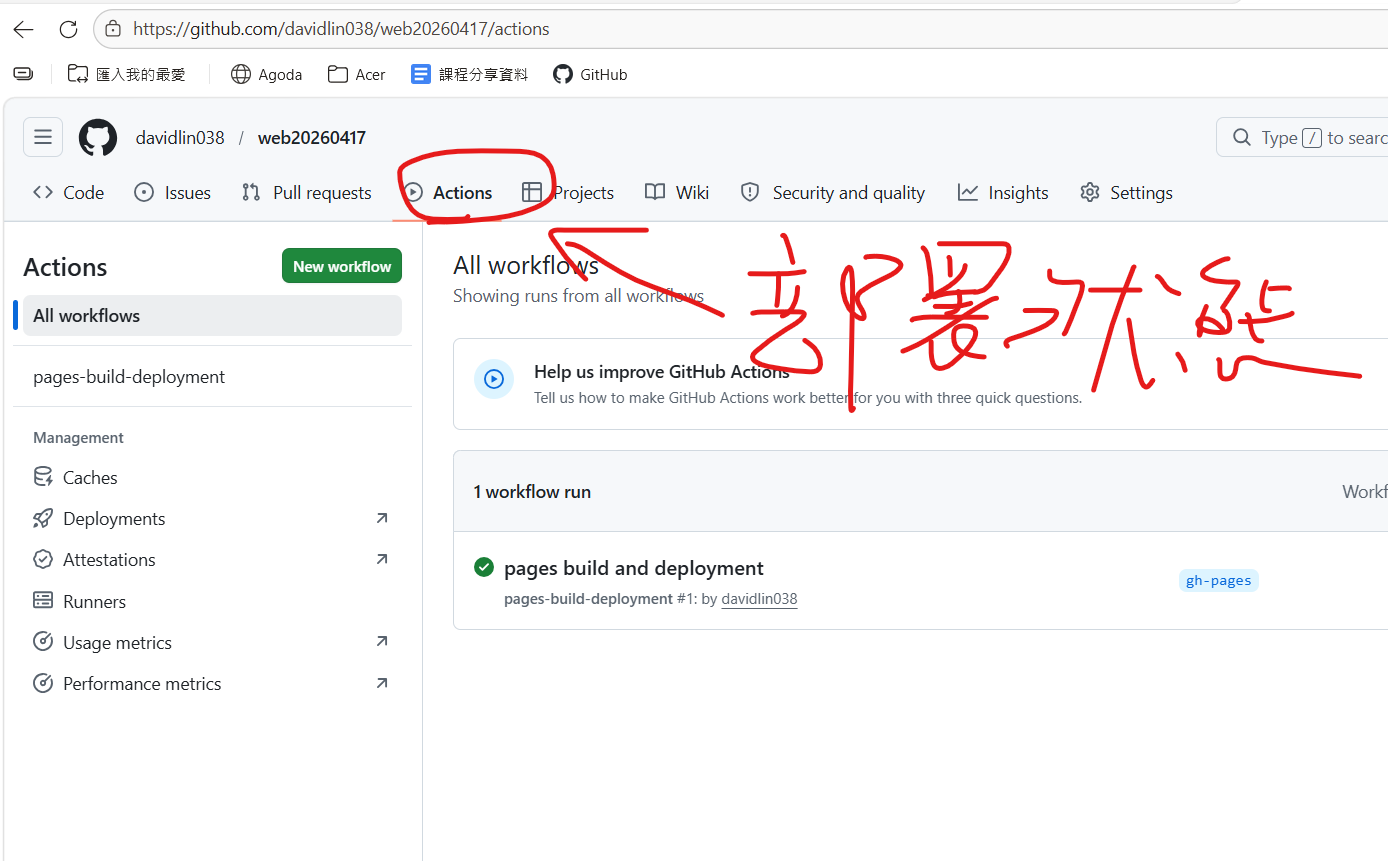Switch to the Code tab
Image resolution: width=1388 pixels, height=861 pixels.
[69, 193]
